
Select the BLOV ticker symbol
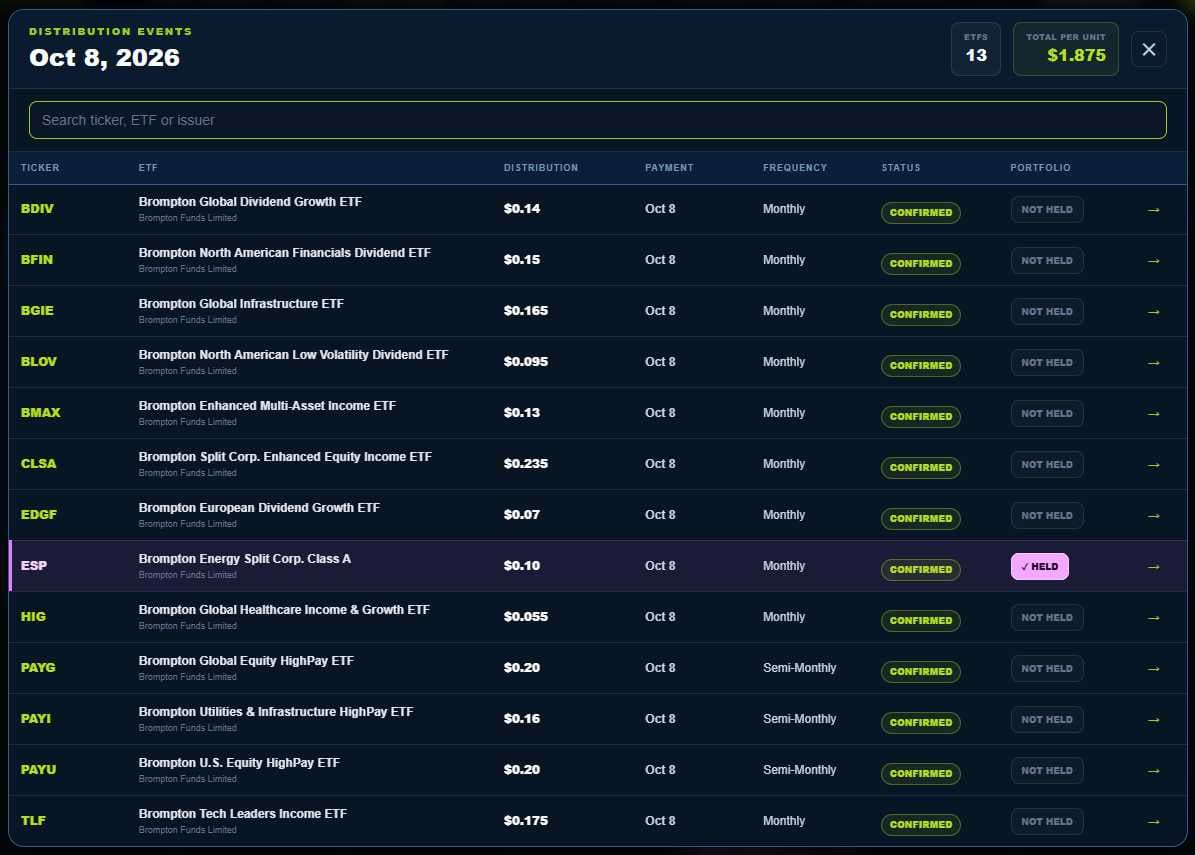(x=39, y=362)
